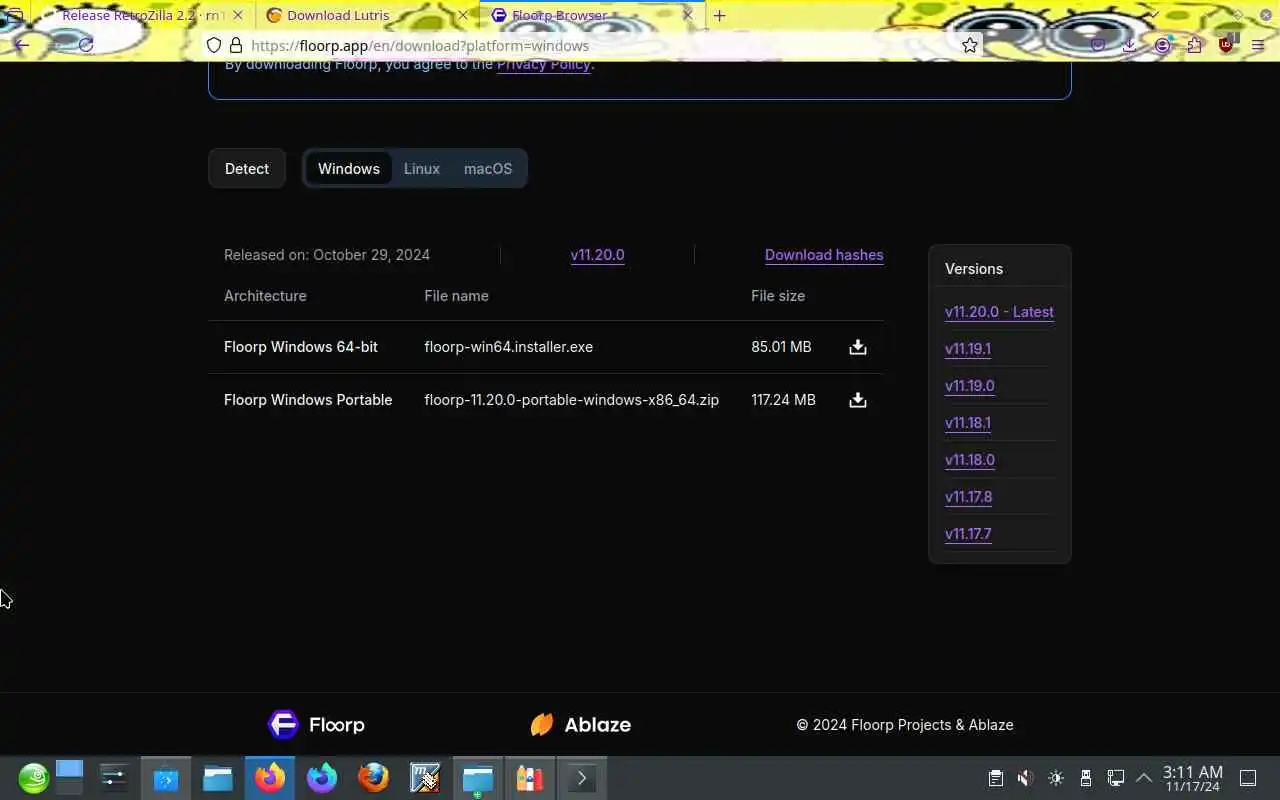Close the Floorp Browser tab

coord(687,15)
